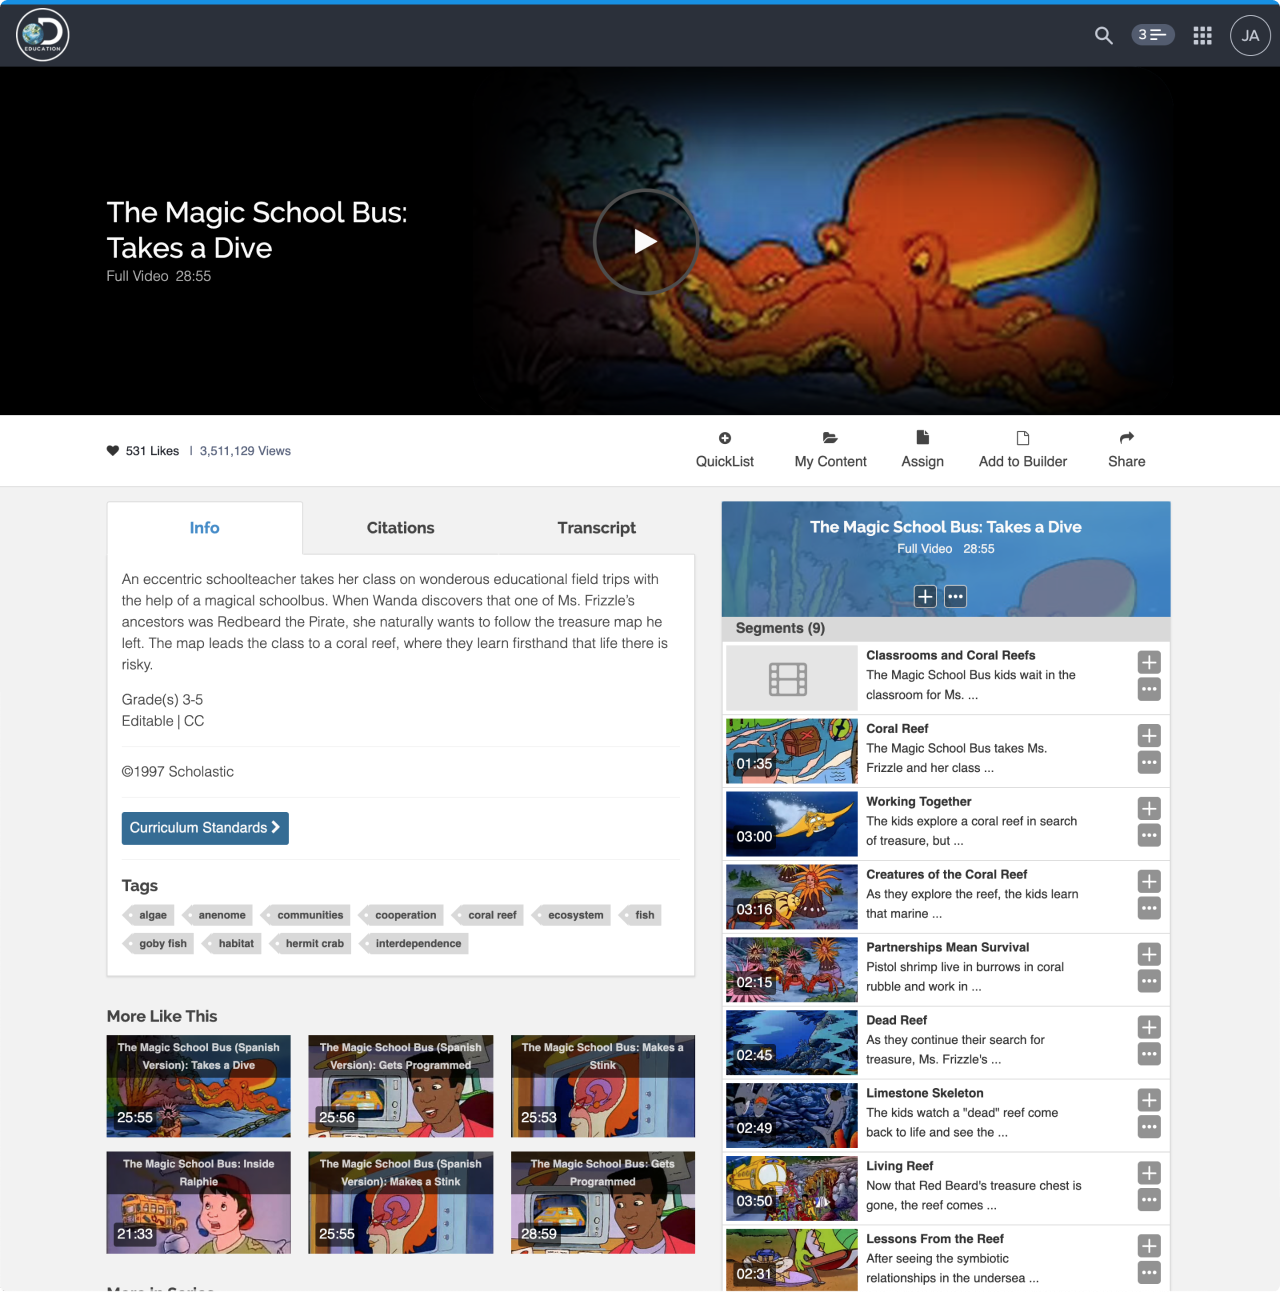Open more options for Dead Reef segment
Screen dimensions: 1280x1292
[1148, 1054]
